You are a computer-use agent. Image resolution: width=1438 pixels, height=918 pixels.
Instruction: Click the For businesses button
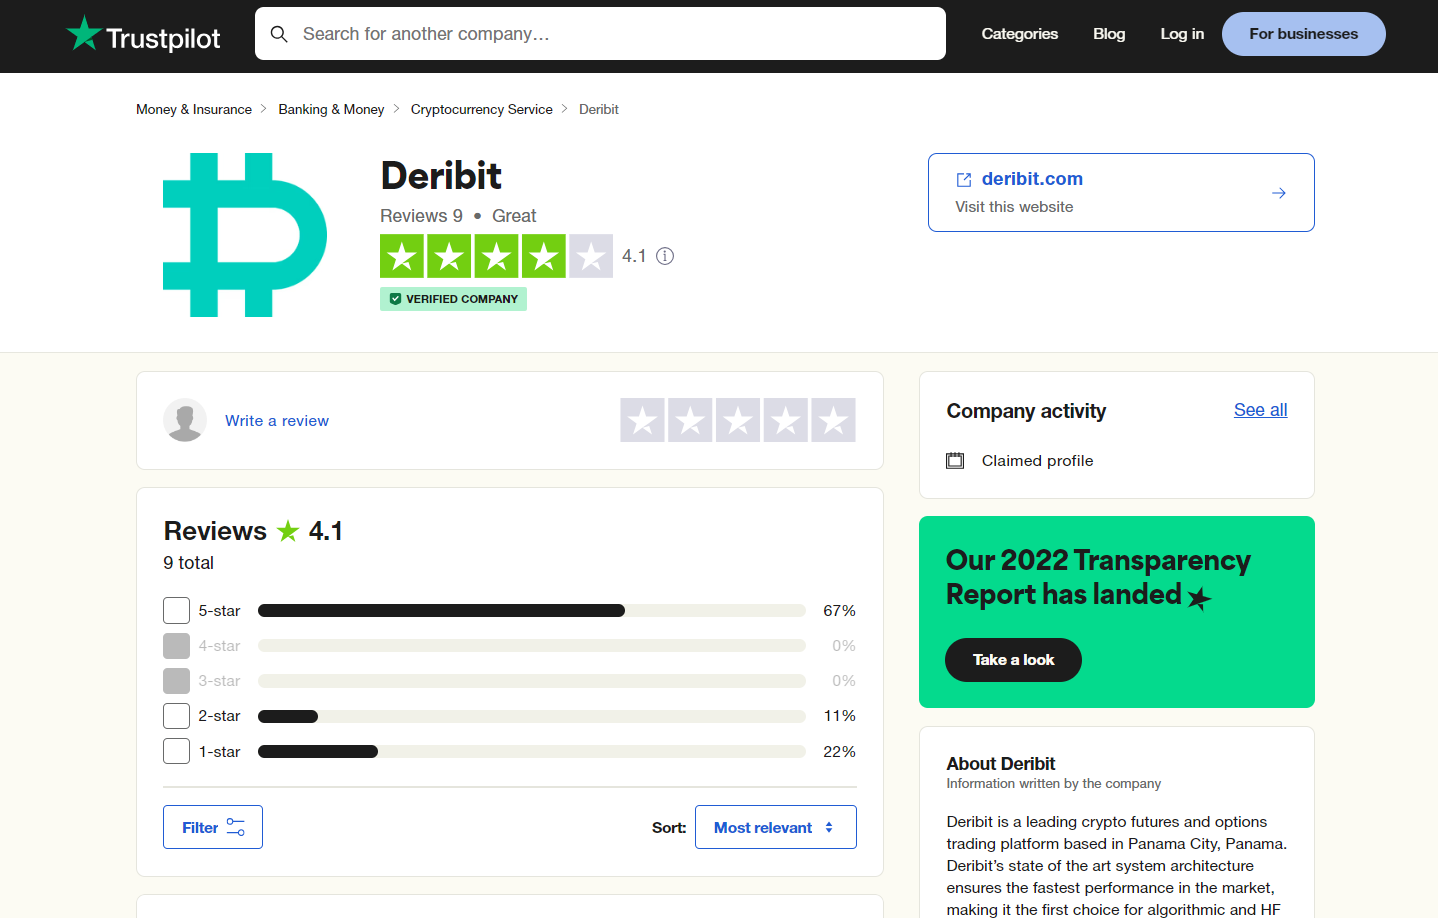tap(1304, 34)
